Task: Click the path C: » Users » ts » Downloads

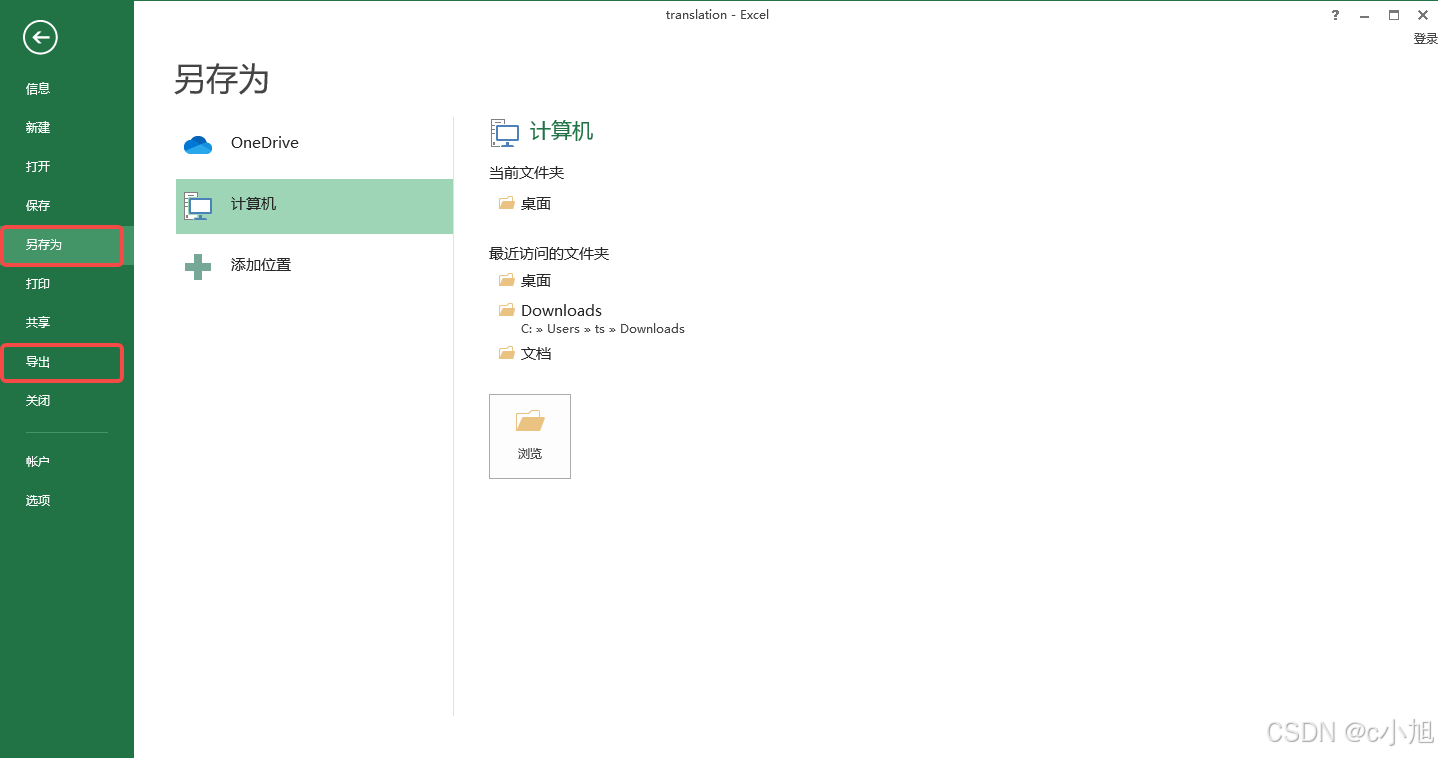Action: pos(603,329)
